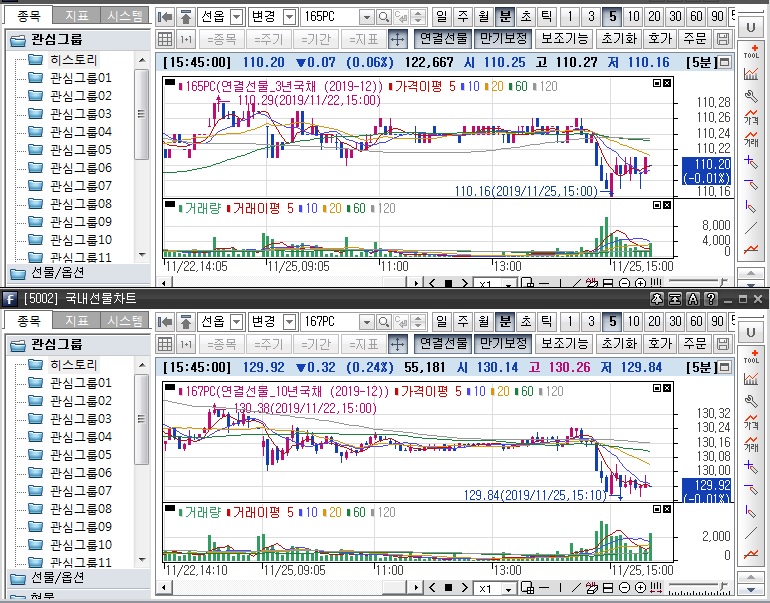Select the crosshair cursor tool in upper chart
This screenshot has width=770, height=603.
(x=396, y=39)
